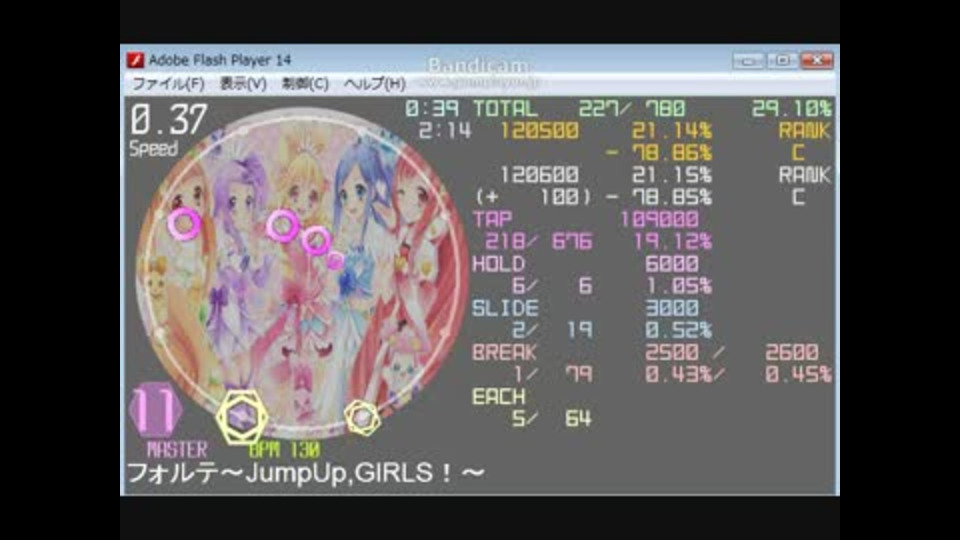
Task: Click the BREAK label
Action: coord(505,353)
